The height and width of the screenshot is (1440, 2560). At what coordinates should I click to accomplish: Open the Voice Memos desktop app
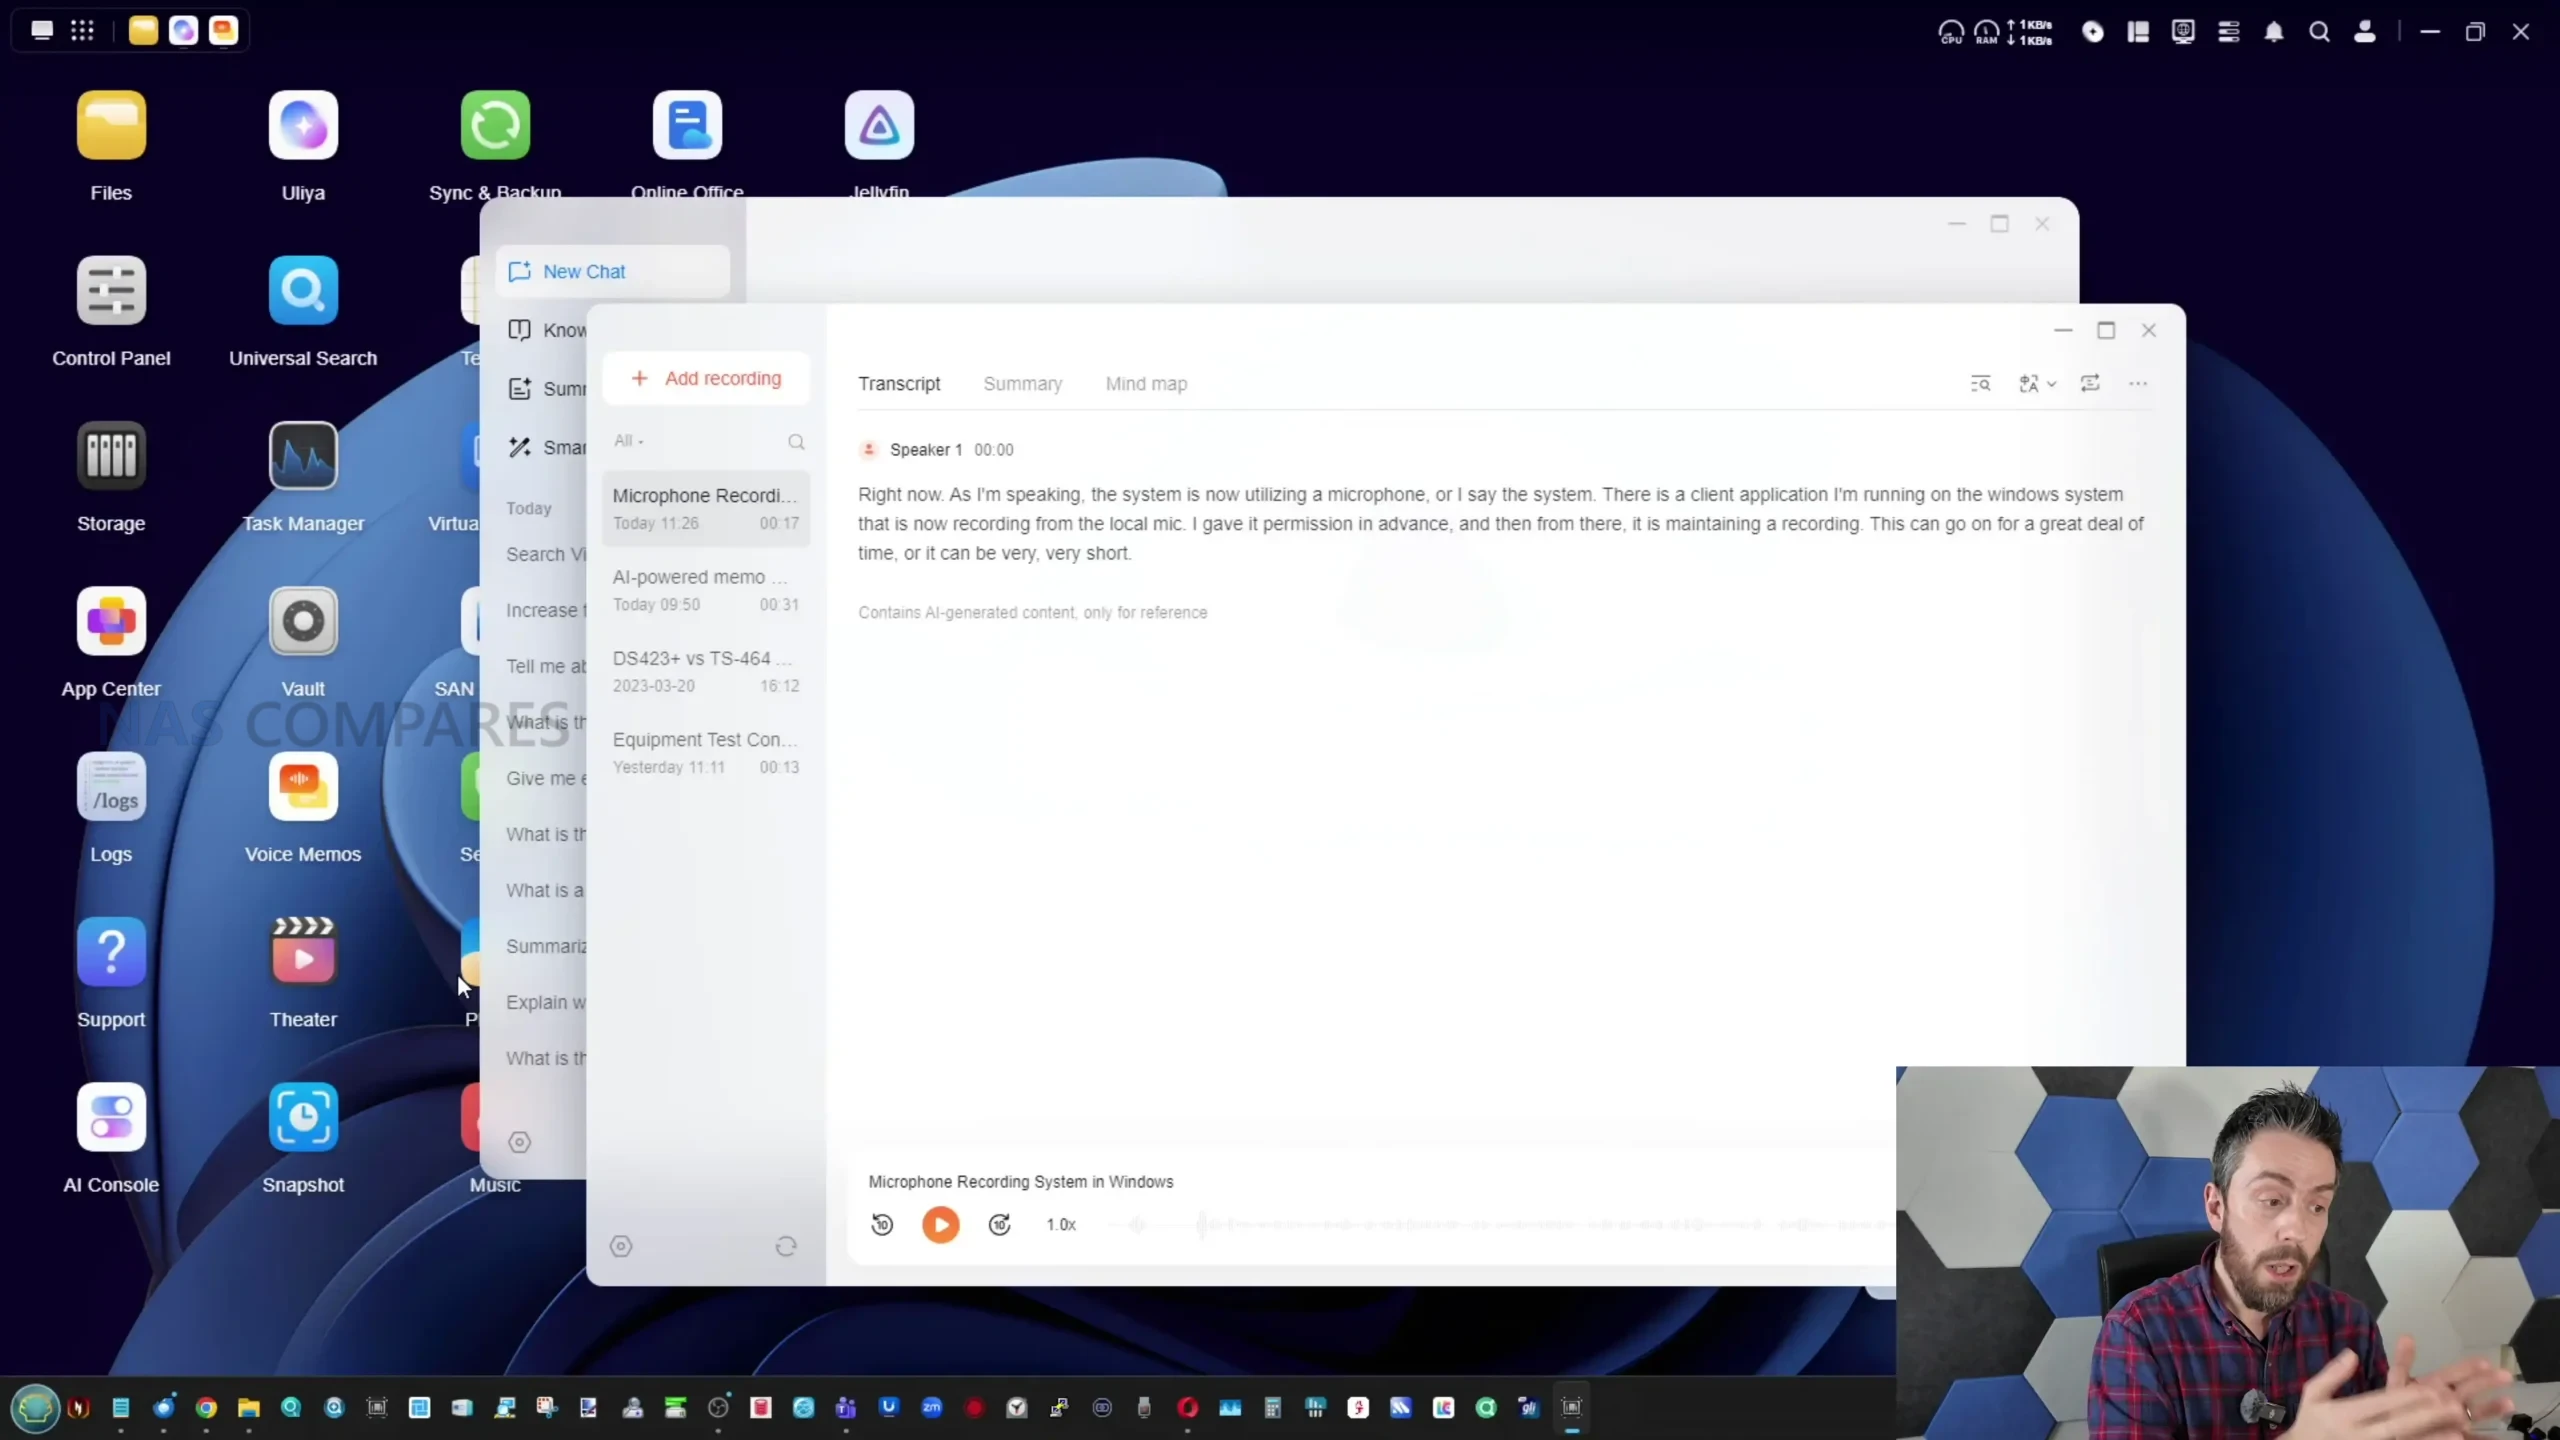pyautogui.click(x=302, y=788)
